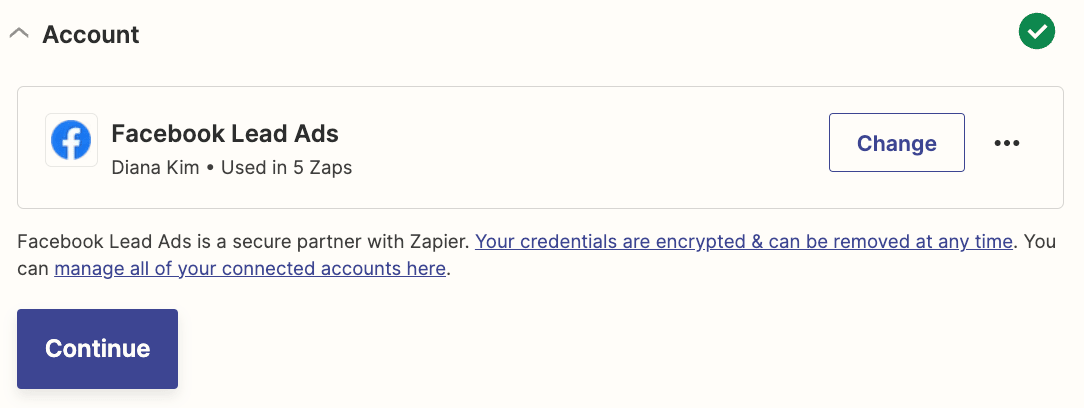Click blank area right of Continue button
The height and width of the screenshot is (408, 1084).
[600, 349]
